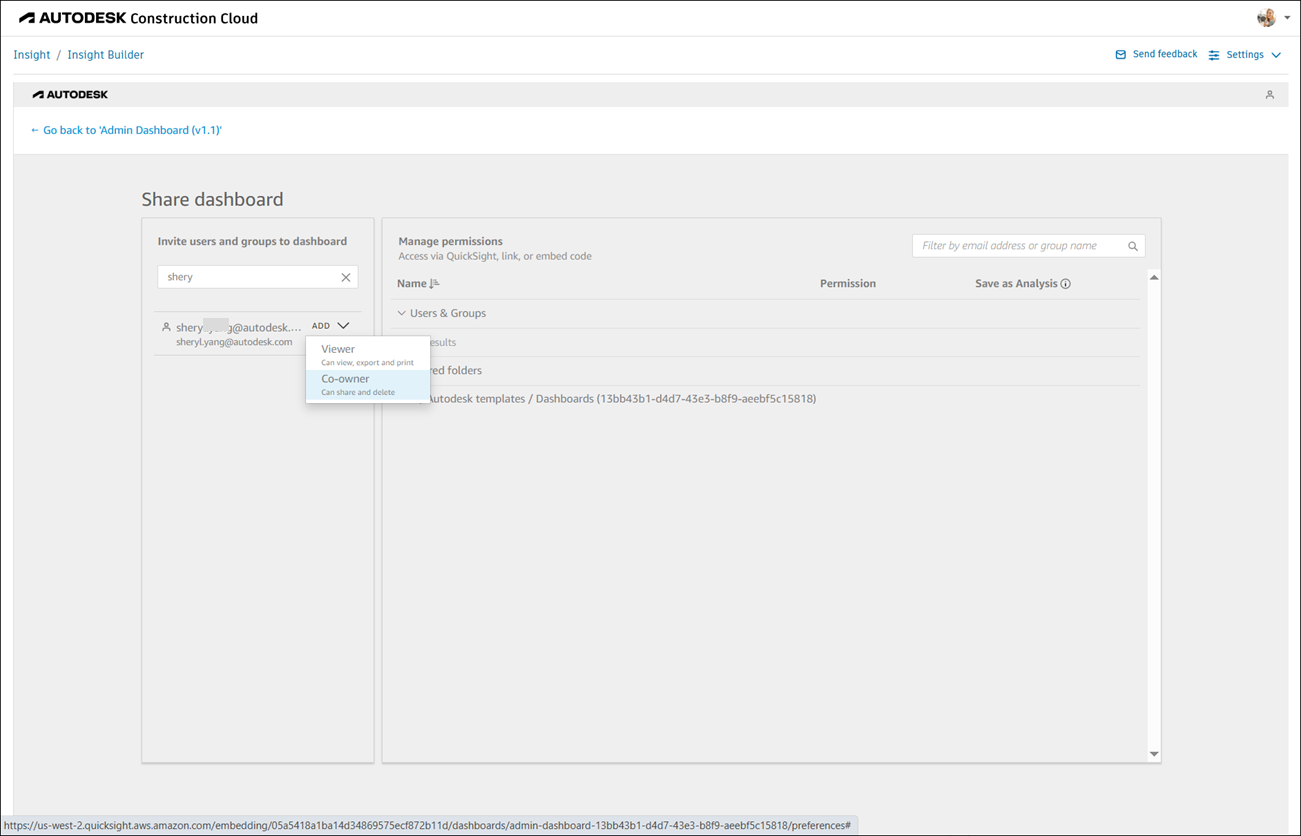Select the Co-owner permission option
Screen dimensions: 1301x836
click(x=367, y=384)
